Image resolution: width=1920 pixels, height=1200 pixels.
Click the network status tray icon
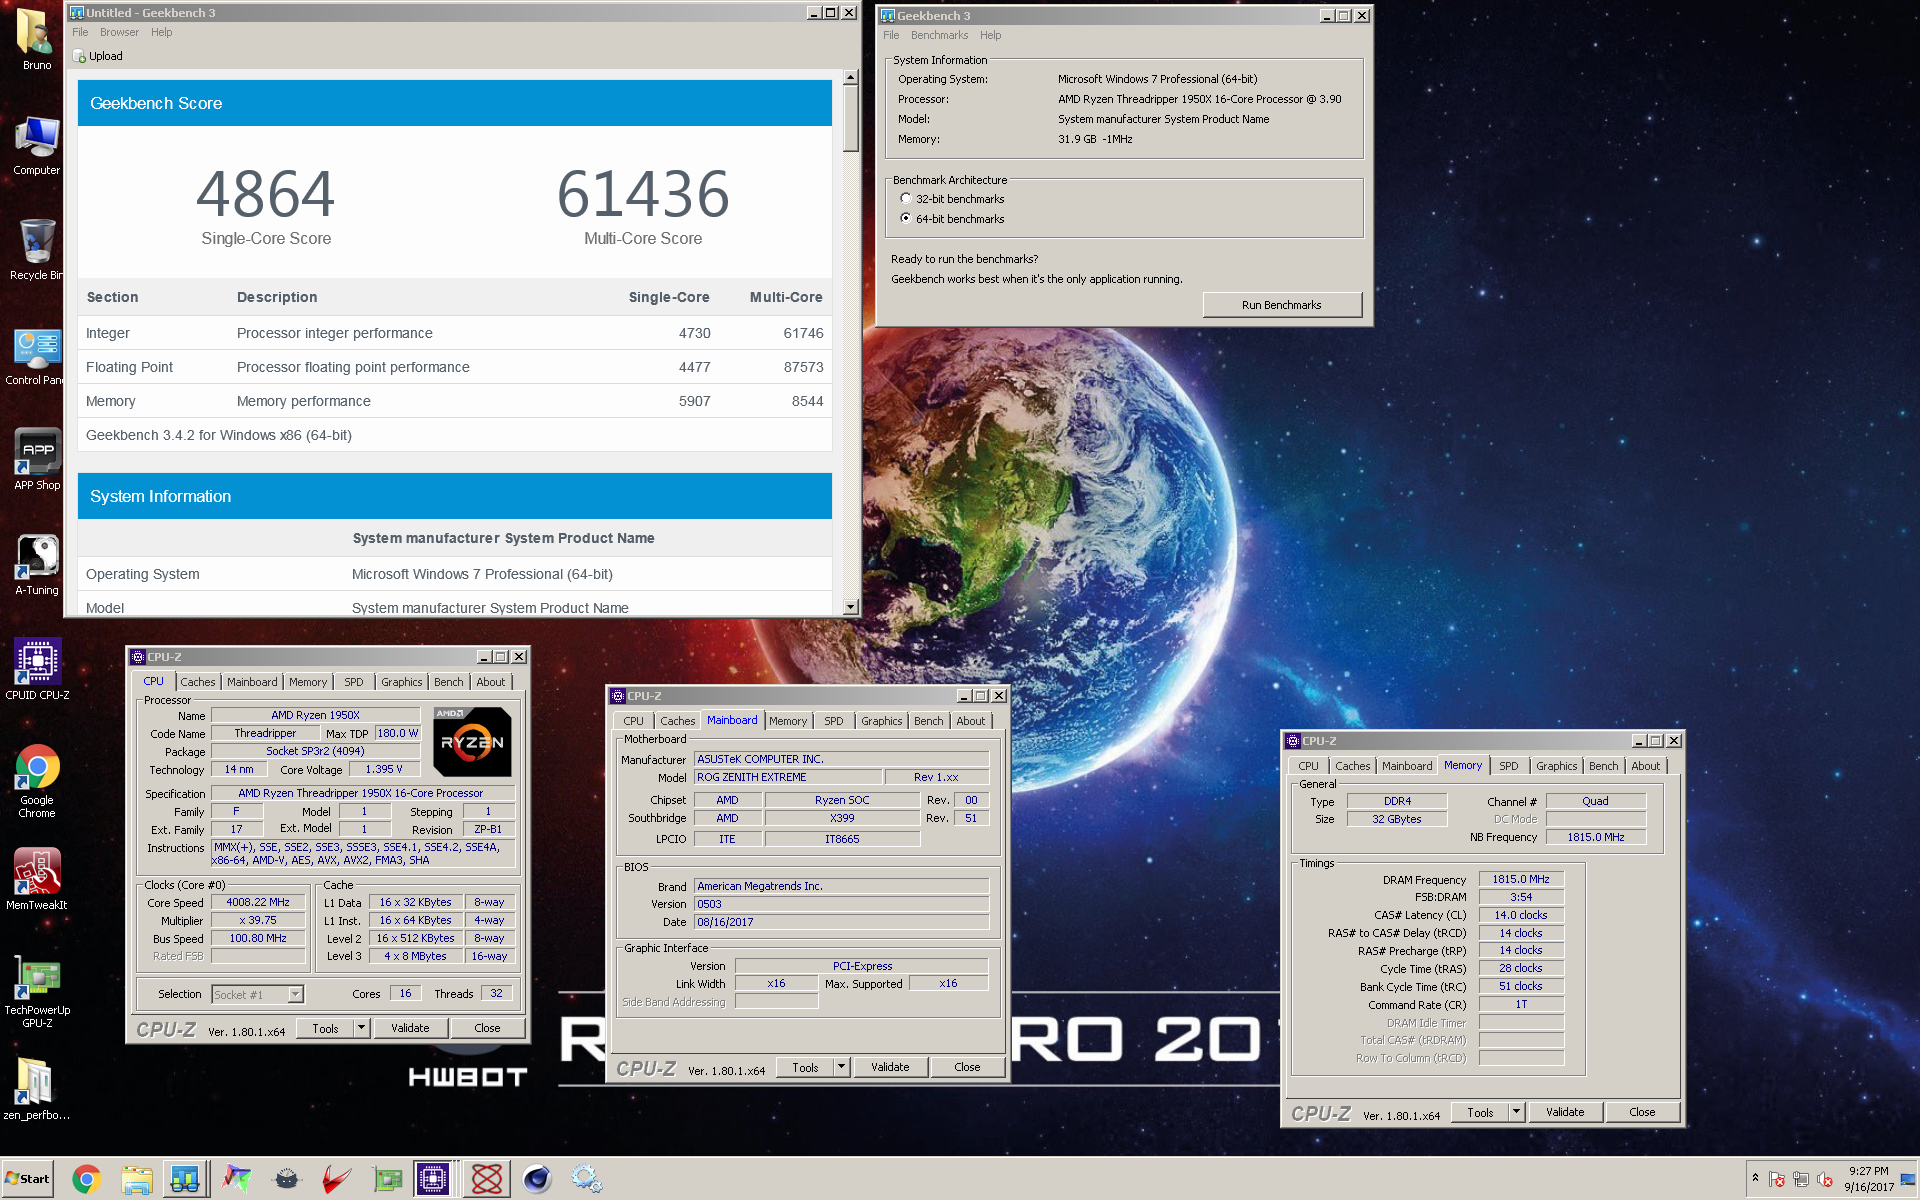point(1801,1180)
